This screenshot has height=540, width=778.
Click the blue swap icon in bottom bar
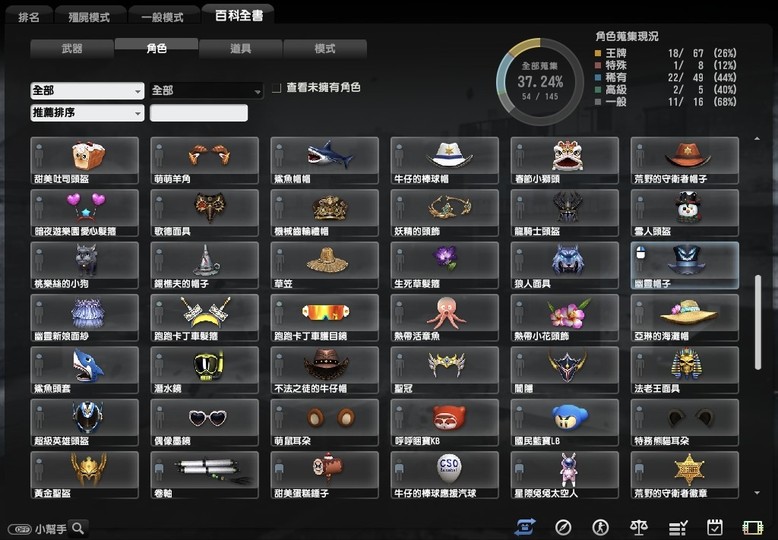point(526,527)
